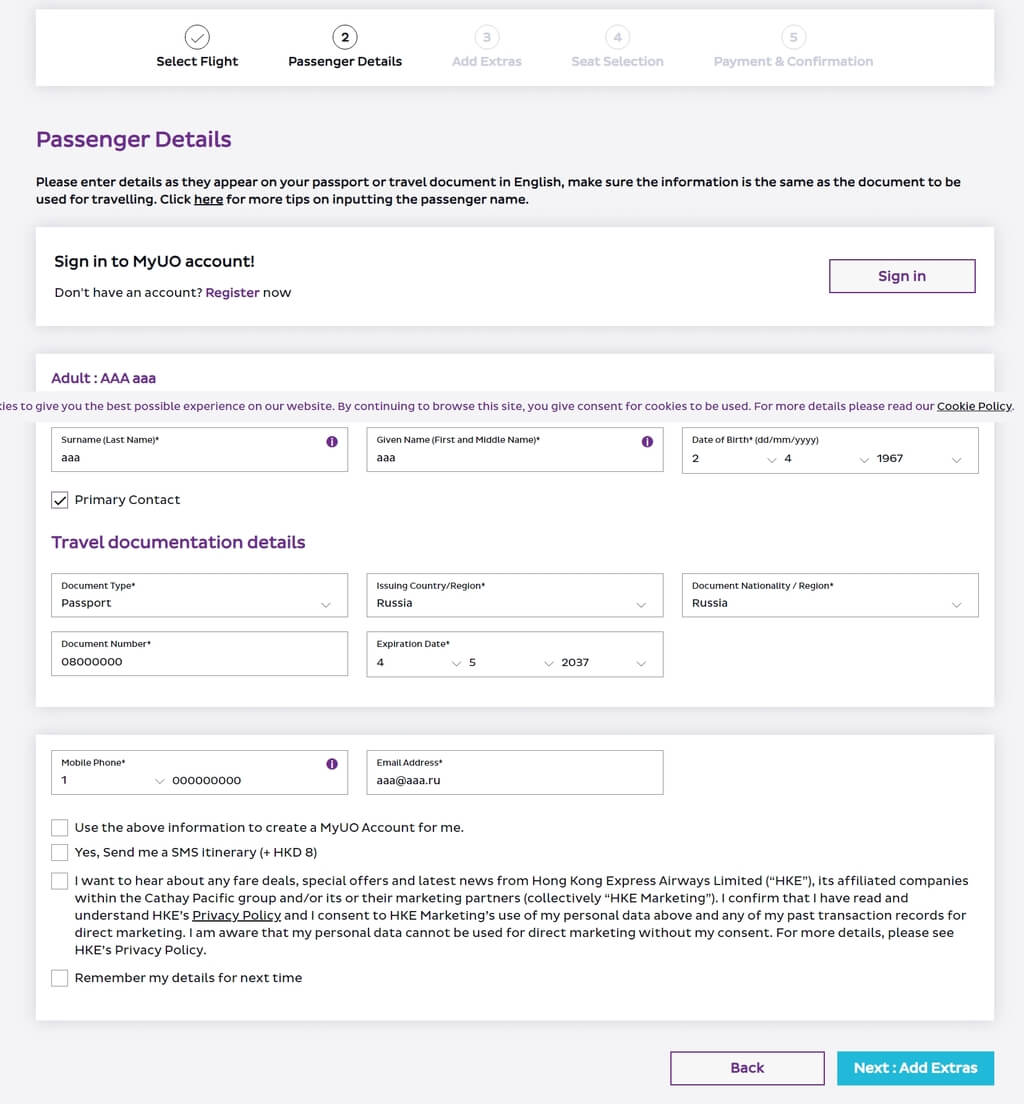Click the Mobile Phone info icon

pyautogui.click(x=332, y=764)
